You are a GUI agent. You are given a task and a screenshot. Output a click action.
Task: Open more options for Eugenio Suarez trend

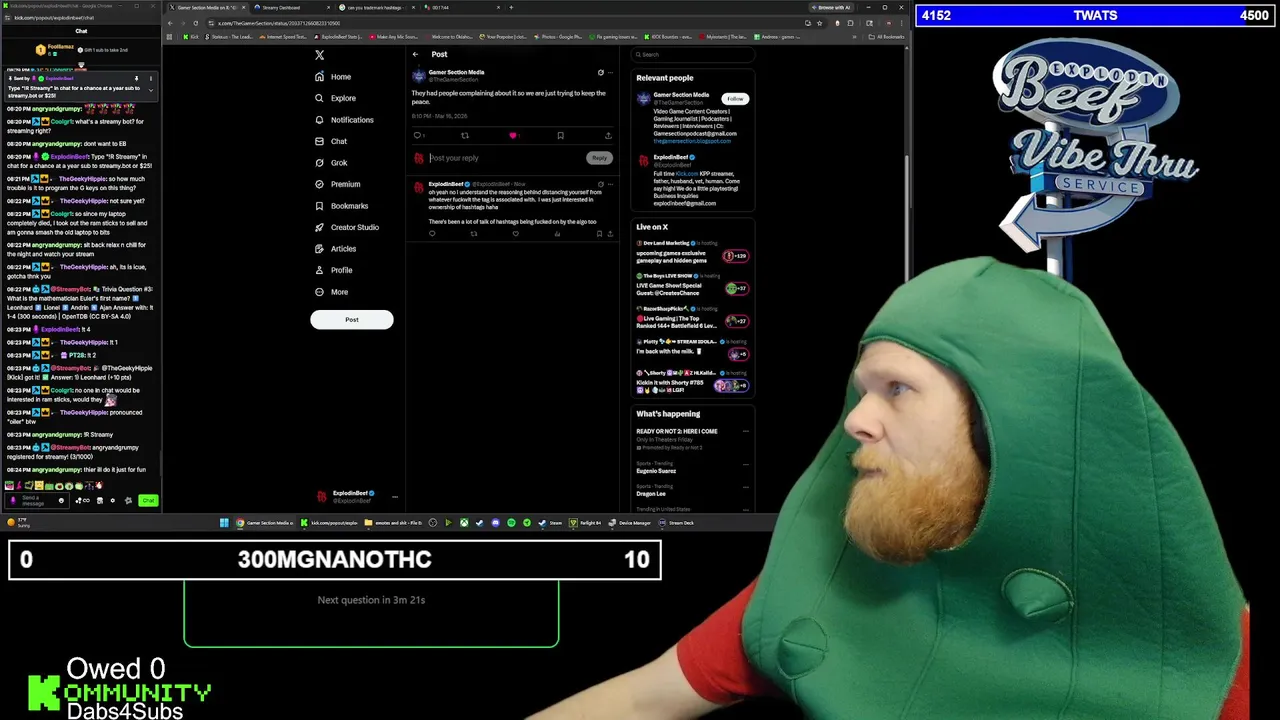pos(745,465)
